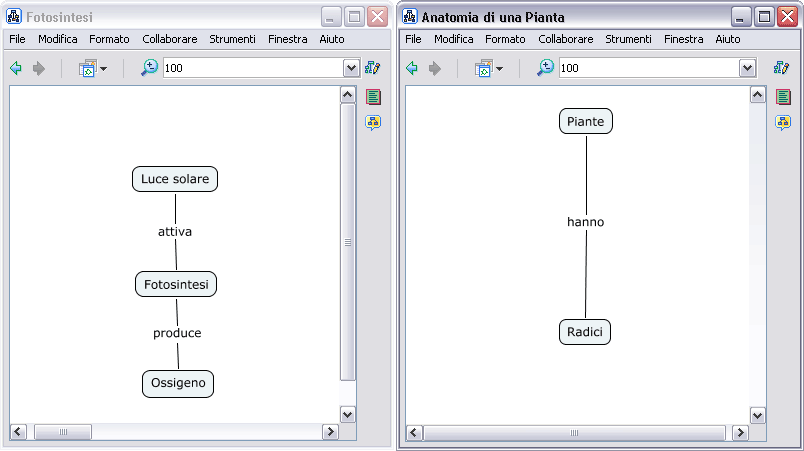
Task: Expand the zoom level dropdown in Fotosintesi
Action: pyautogui.click(x=351, y=68)
